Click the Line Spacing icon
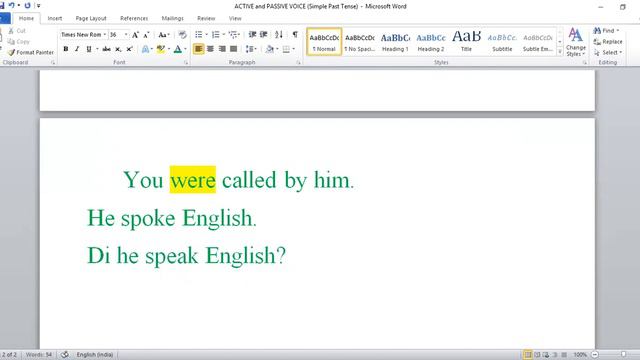 249,49
